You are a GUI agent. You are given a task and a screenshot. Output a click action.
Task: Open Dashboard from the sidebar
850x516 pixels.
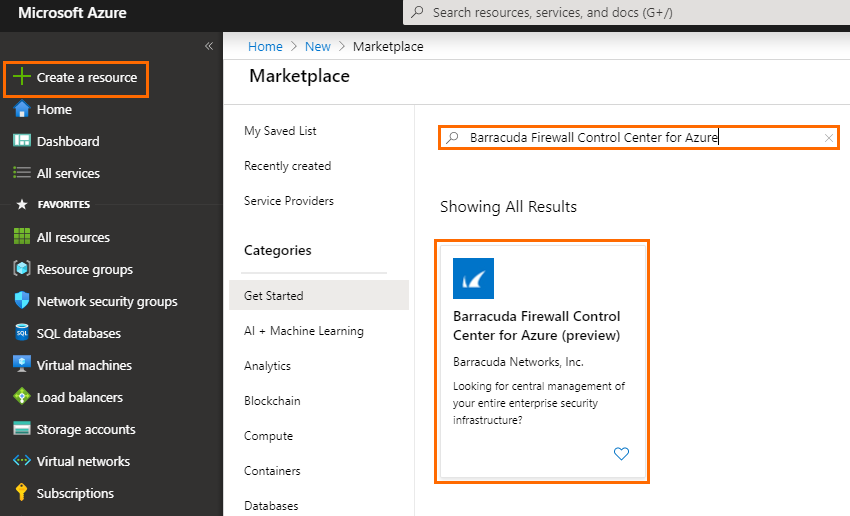[x=68, y=141]
